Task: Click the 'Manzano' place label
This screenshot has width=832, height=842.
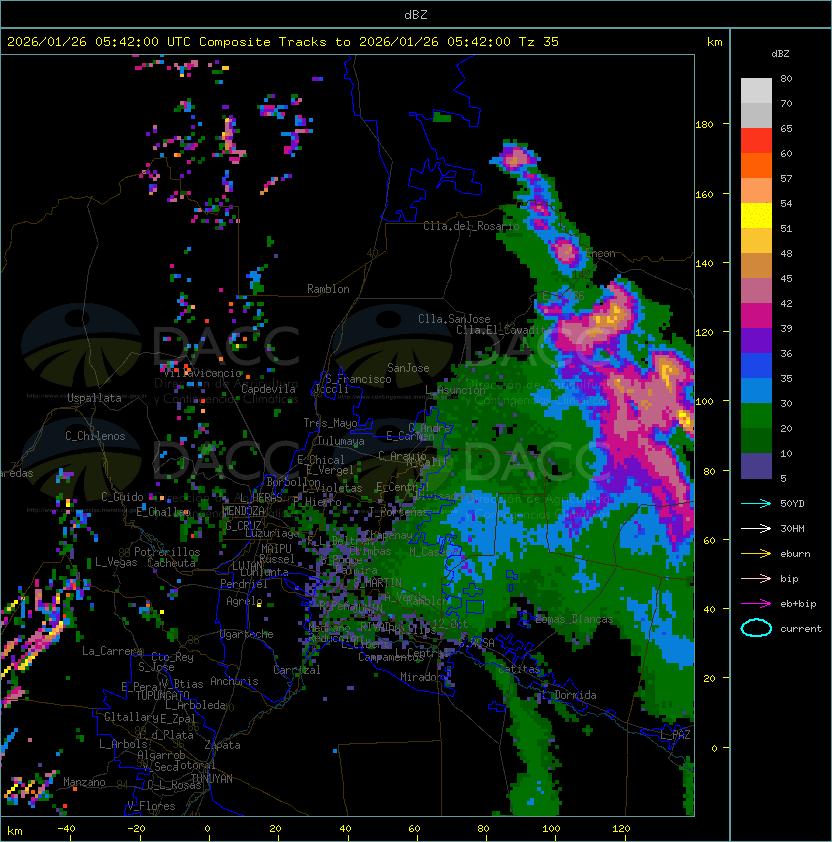Action: coord(84,782)
